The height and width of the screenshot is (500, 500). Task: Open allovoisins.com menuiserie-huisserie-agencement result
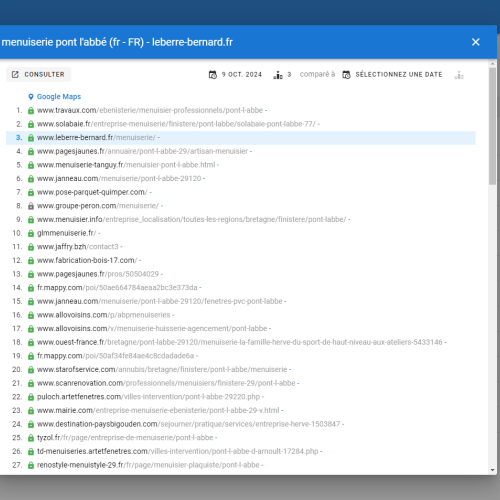[x=152, y=329]
